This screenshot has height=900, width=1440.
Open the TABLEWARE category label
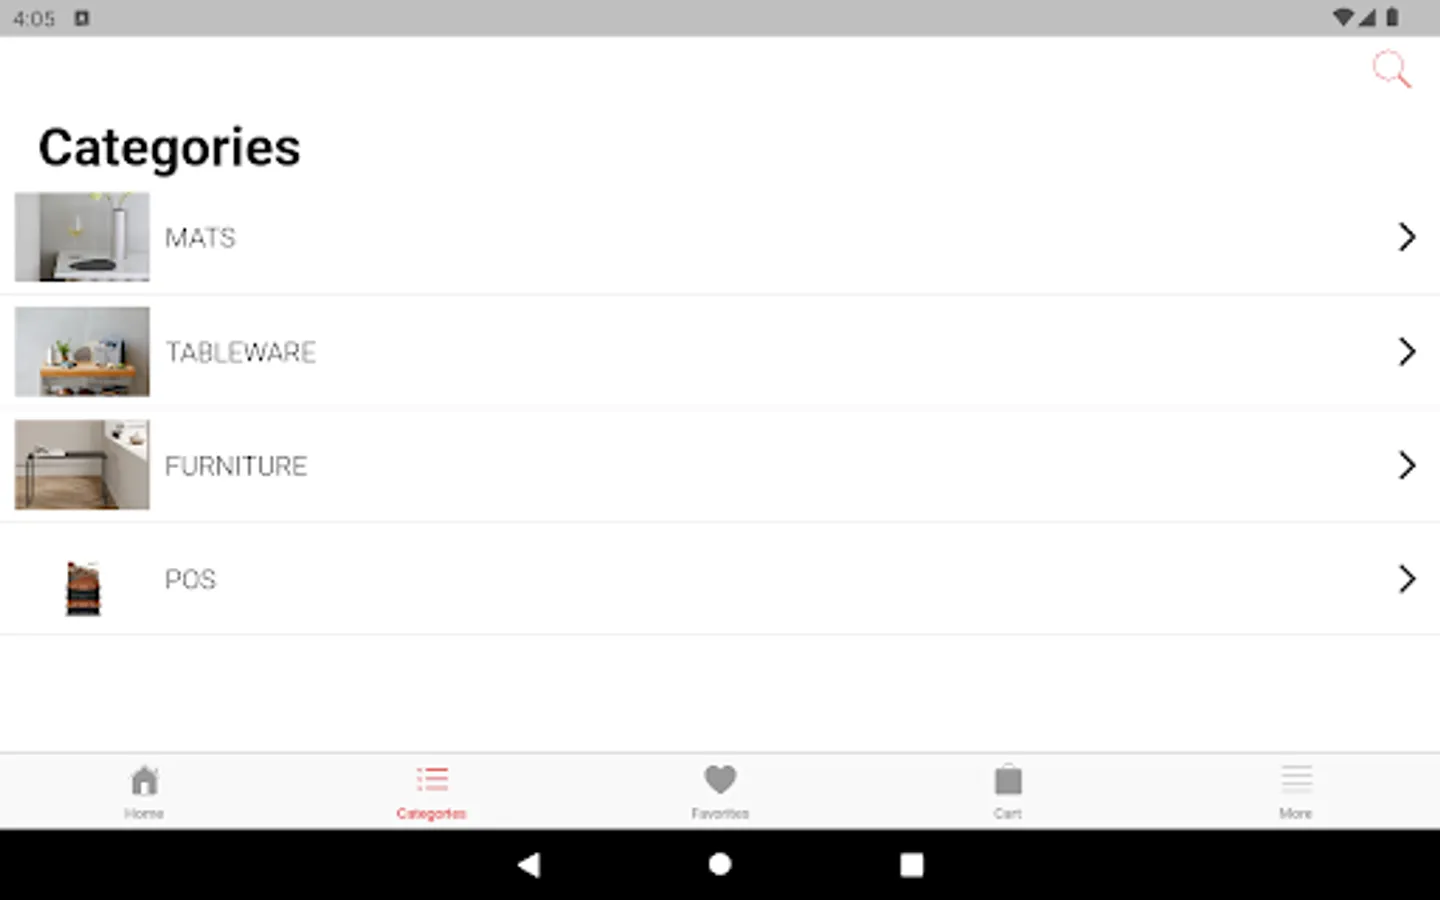click(240, 352)
